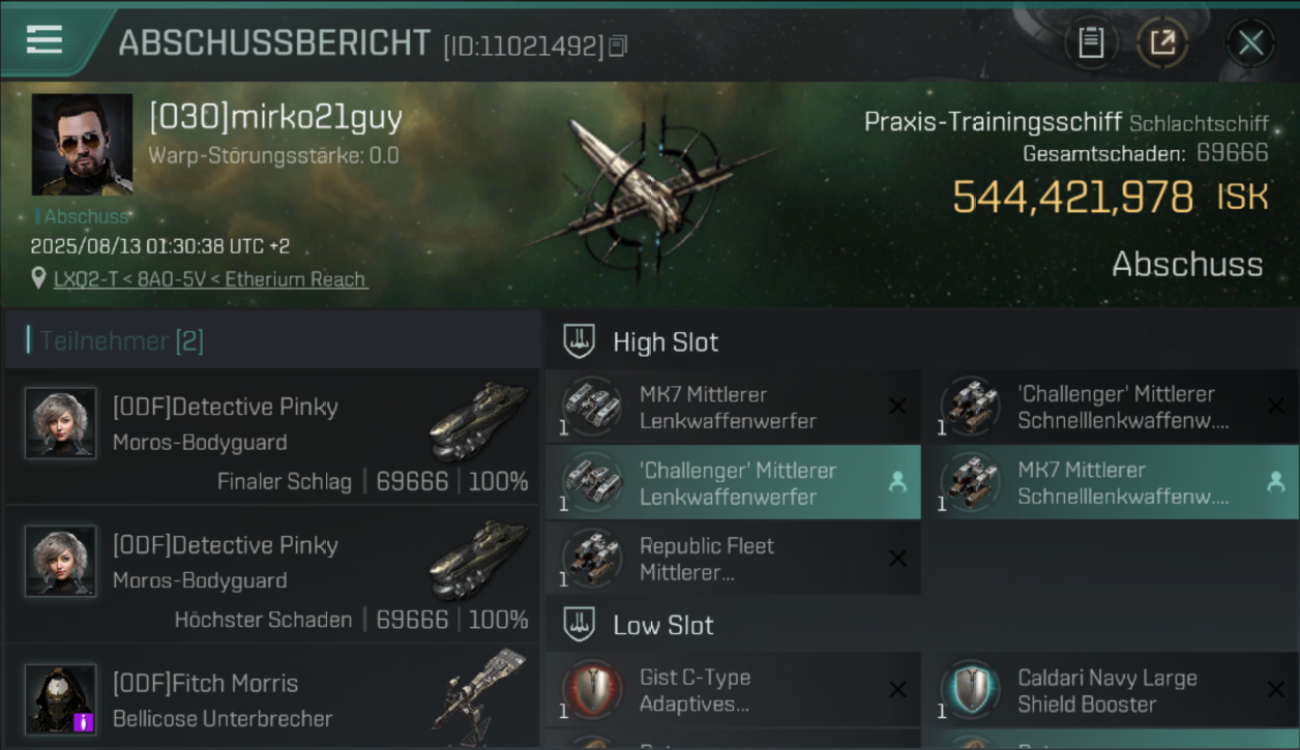Click the person icon on 'Challenger' Lenkwaffenwerfer

pos(897,483)
